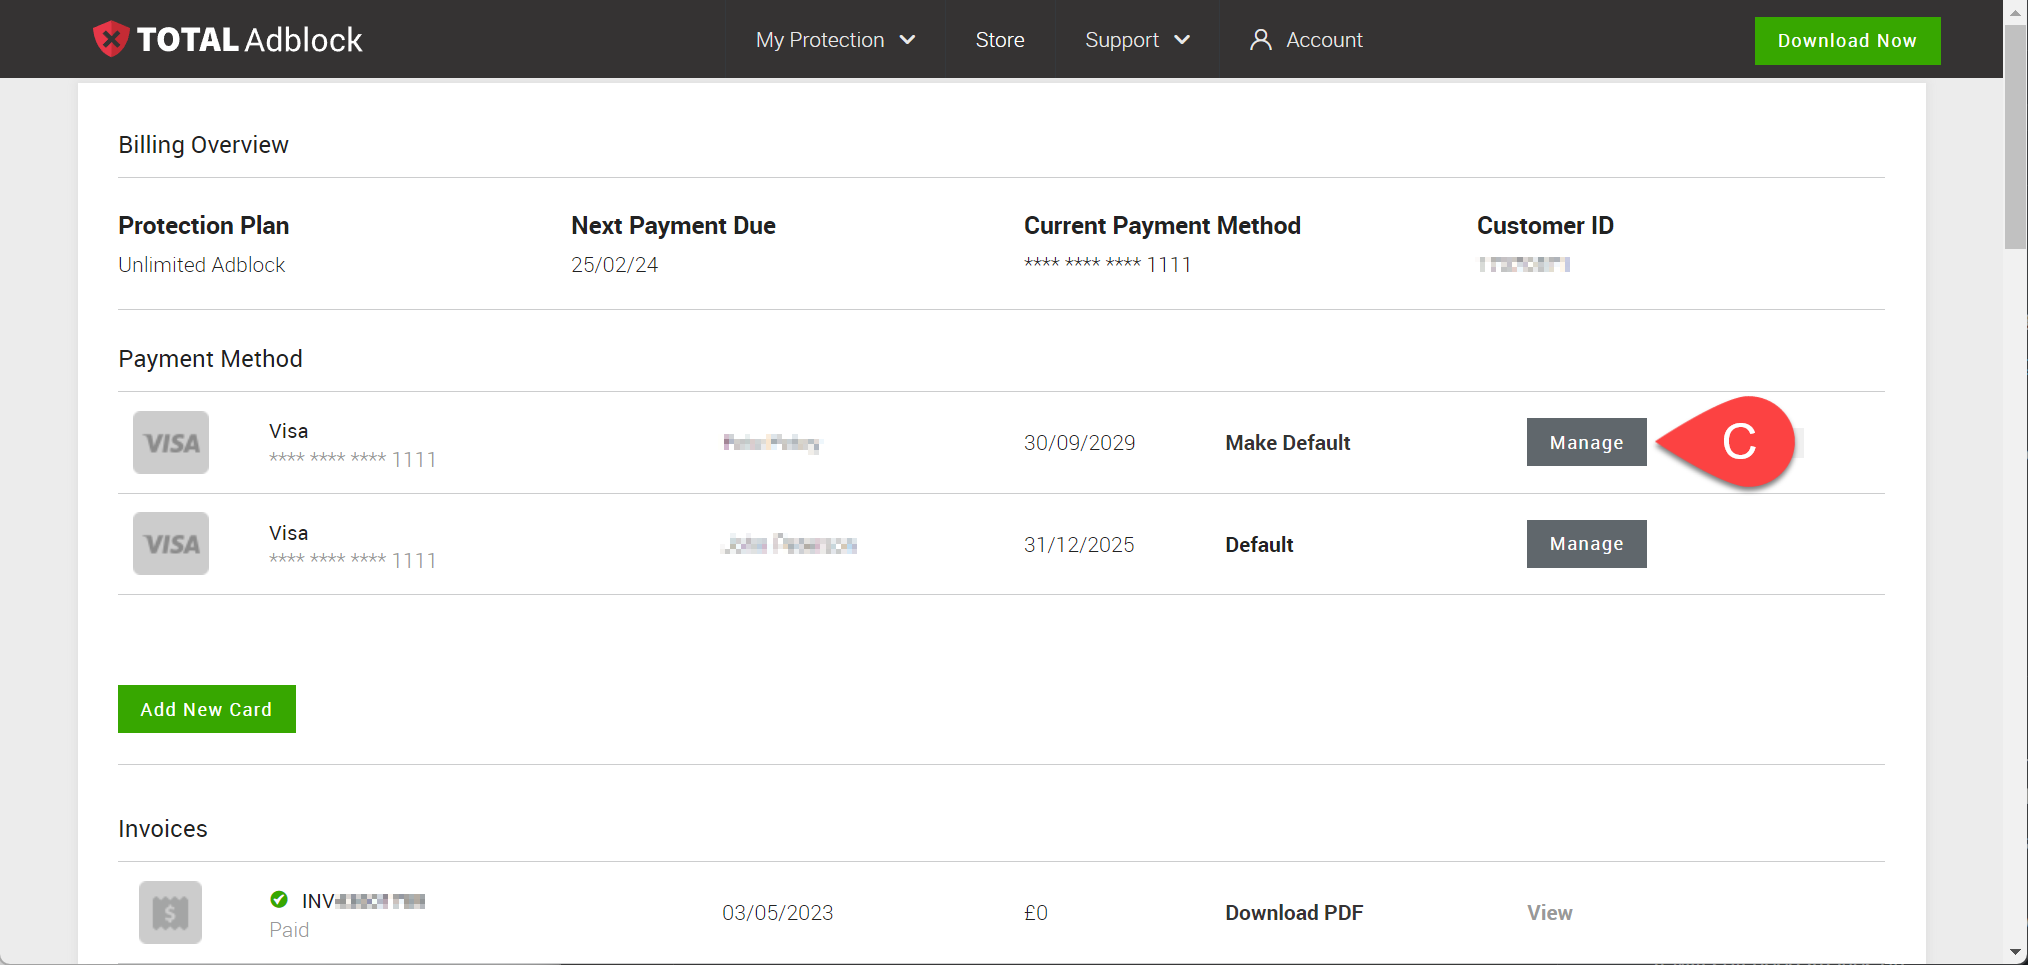This screenshot has height=965, width=2028.
Task: Click the scrollbar up arrow
Action: 2016,11
